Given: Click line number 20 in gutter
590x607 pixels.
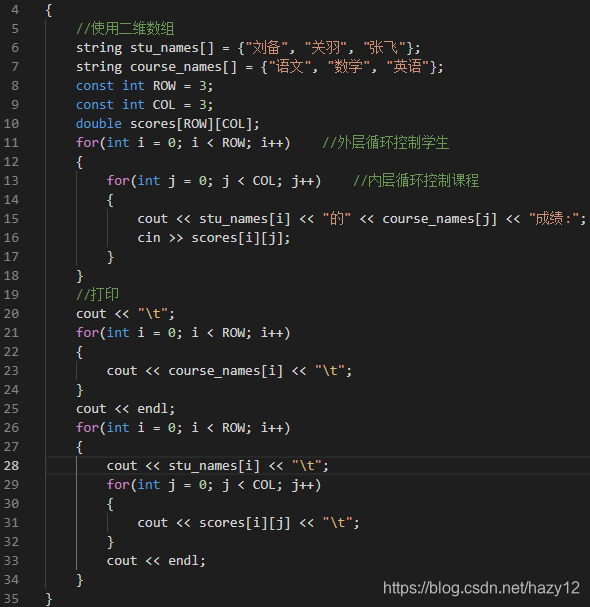Looking at the screenshot, I should [x=11, y=314].
